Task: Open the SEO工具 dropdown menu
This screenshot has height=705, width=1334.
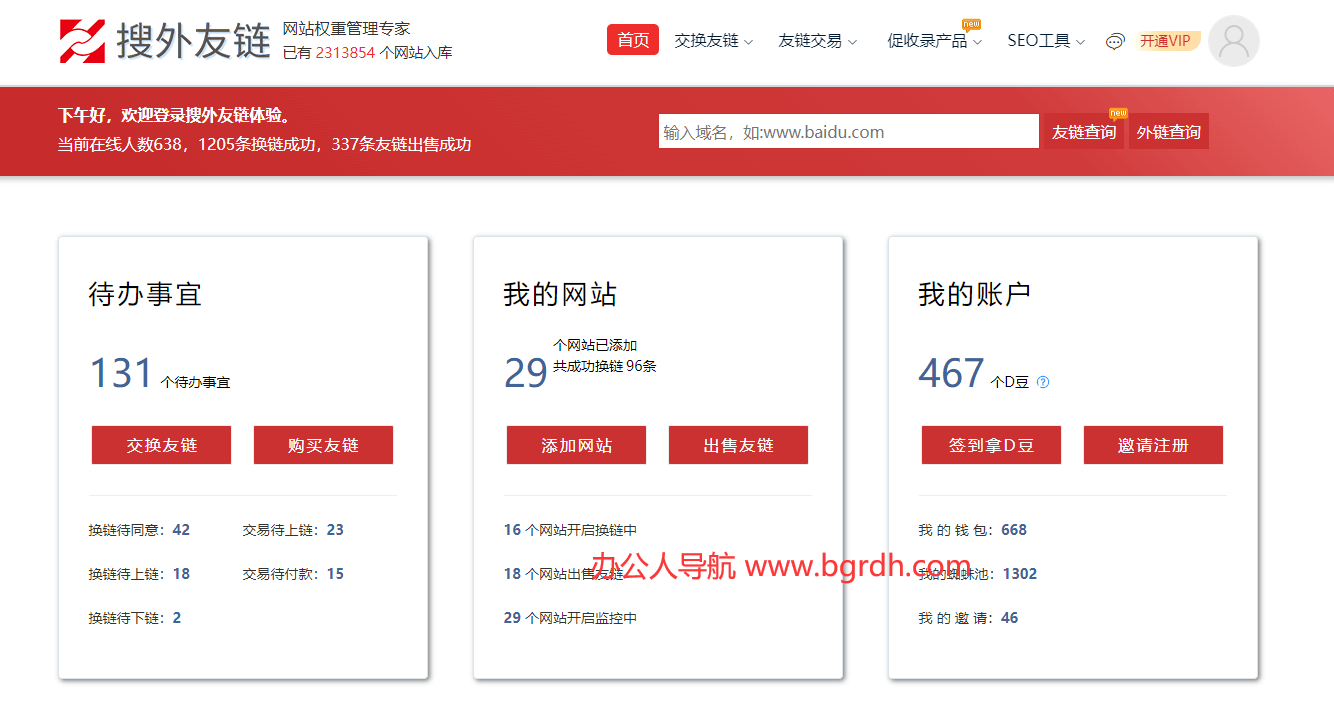Action: click(x=1045, y=41)
